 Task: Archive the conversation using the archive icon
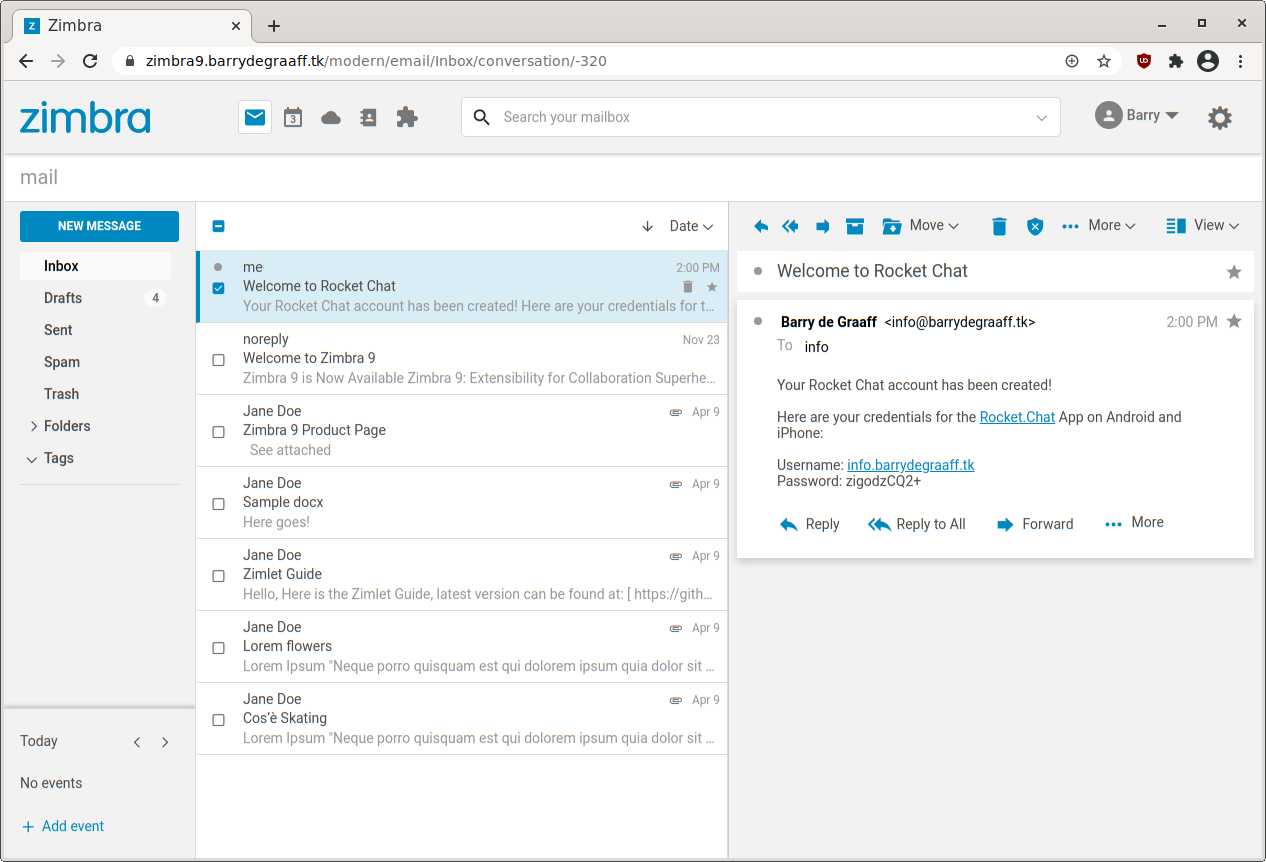(855, 226)
